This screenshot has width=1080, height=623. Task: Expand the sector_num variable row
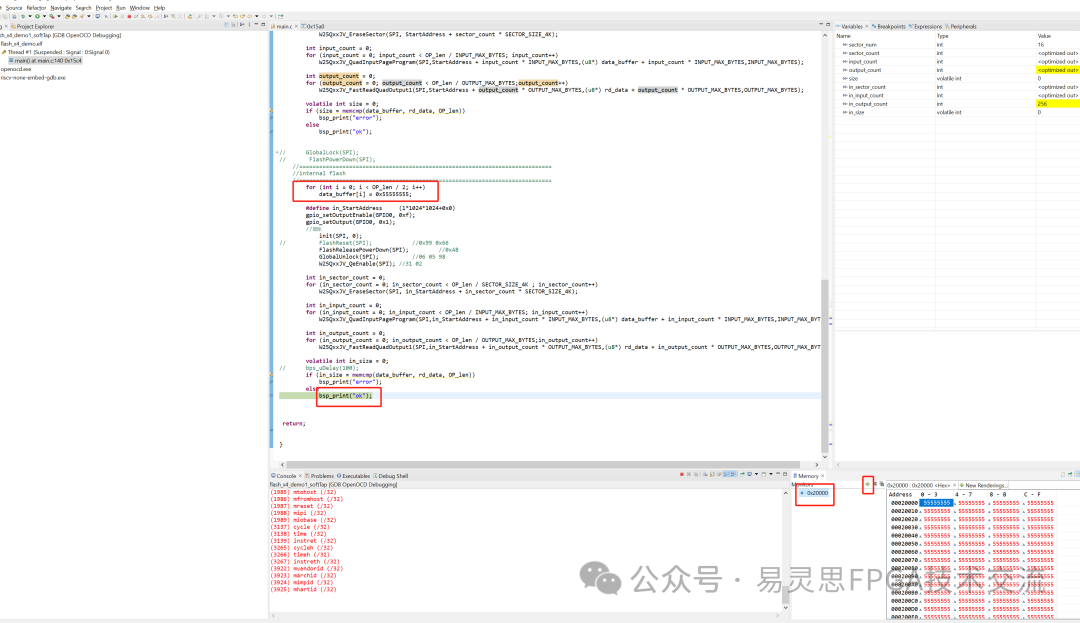pos(844,45)
